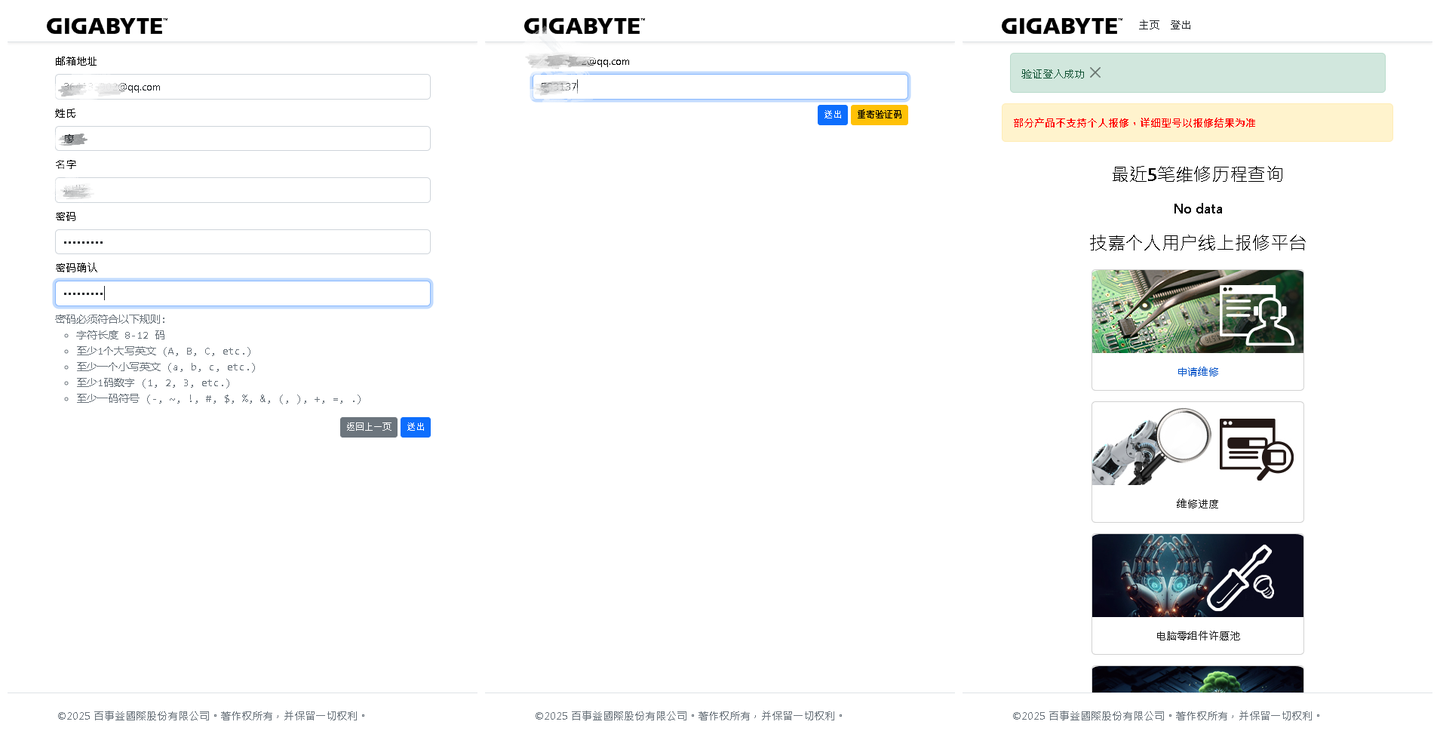This screenshot has width=1440, height=734.
Task: Click the 密码确认 field label
Action: [x=76, y=267]
